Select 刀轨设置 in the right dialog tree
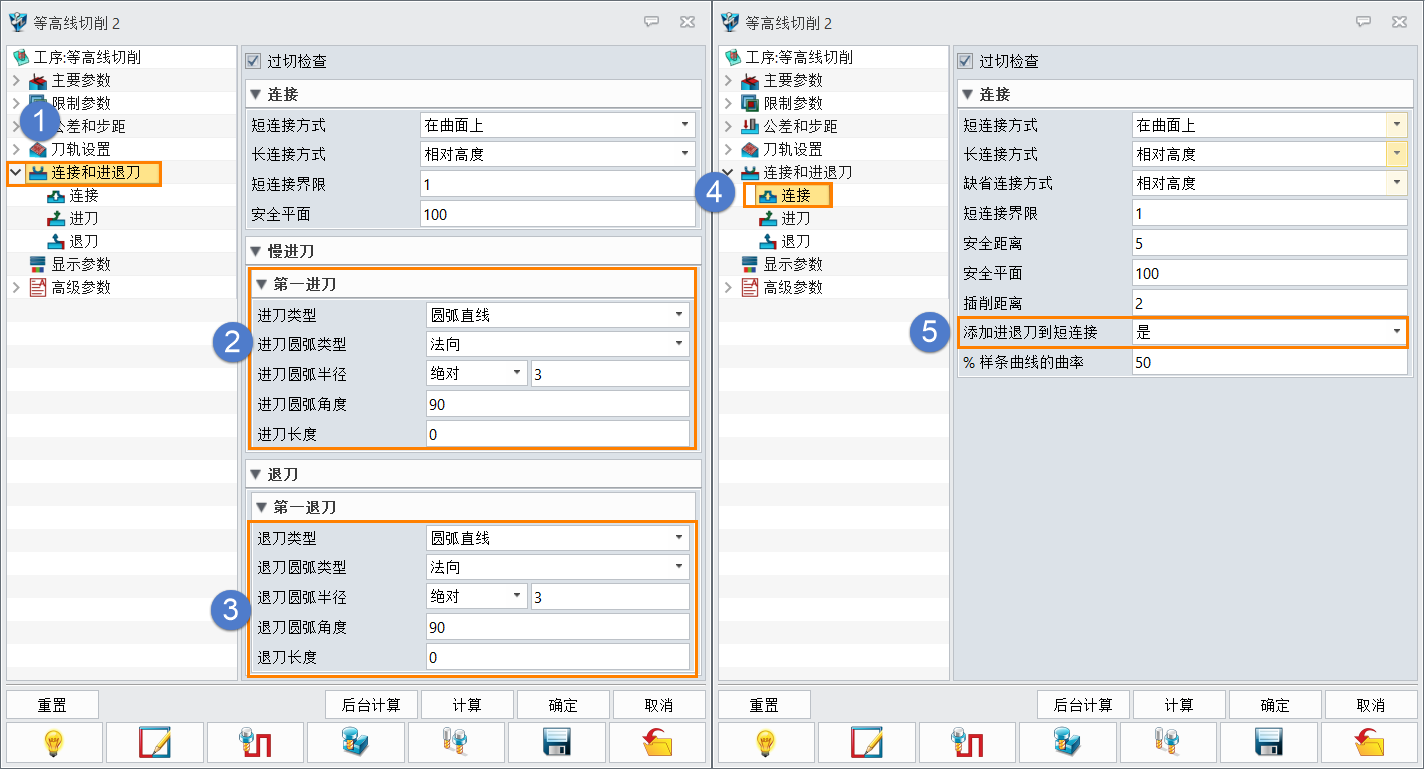This screenshot has width=1425, height=770. click(x=793, y=149)
